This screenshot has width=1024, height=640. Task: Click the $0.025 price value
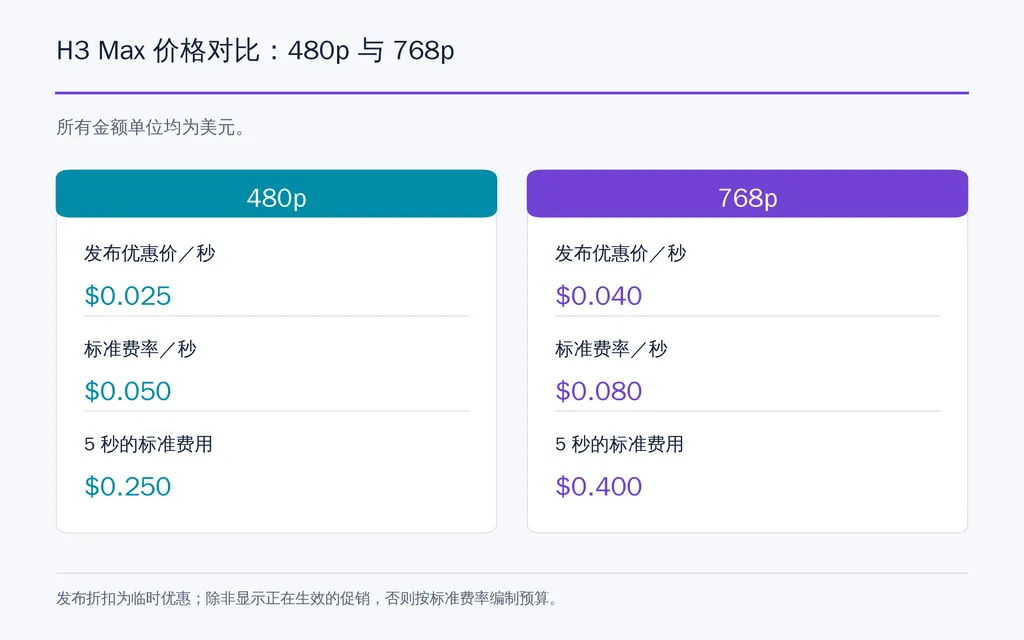(x=128, y=296)
